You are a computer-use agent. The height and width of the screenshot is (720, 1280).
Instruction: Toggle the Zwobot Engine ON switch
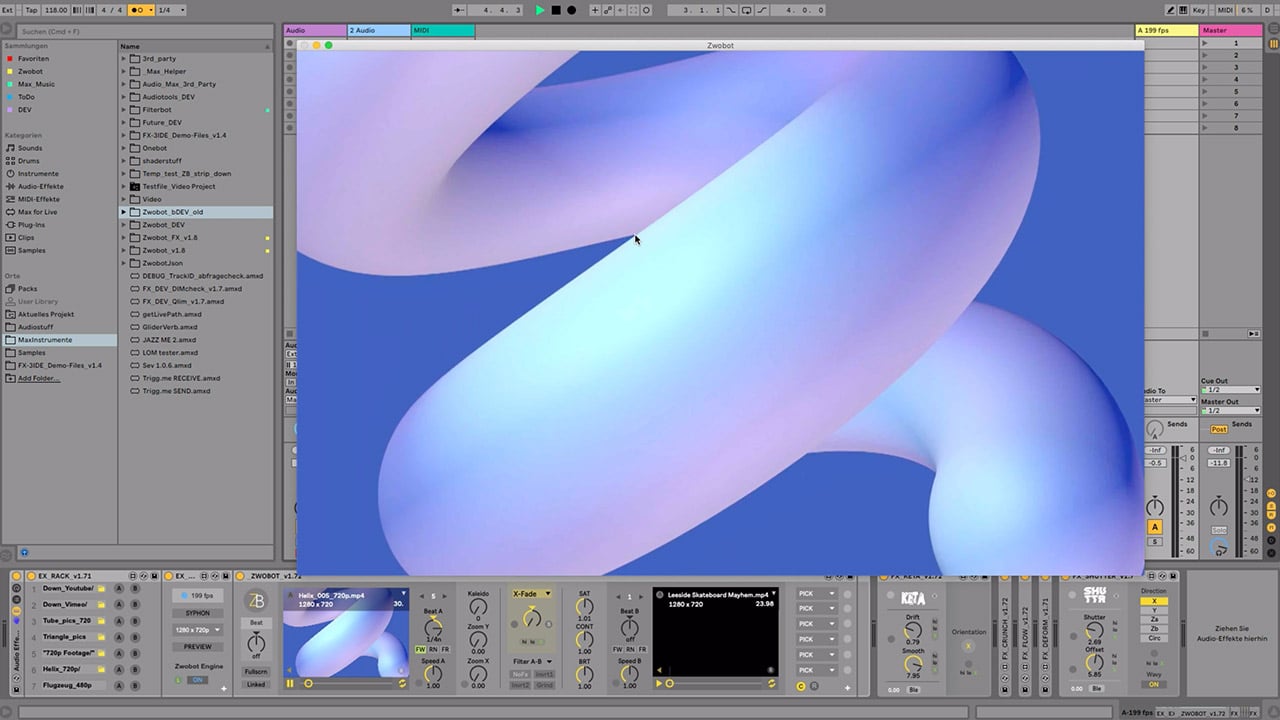(197, 680)
